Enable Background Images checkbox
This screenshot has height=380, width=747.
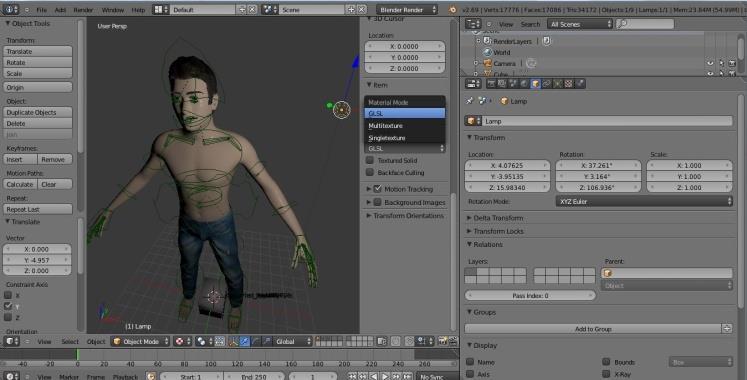click(378, 202)
